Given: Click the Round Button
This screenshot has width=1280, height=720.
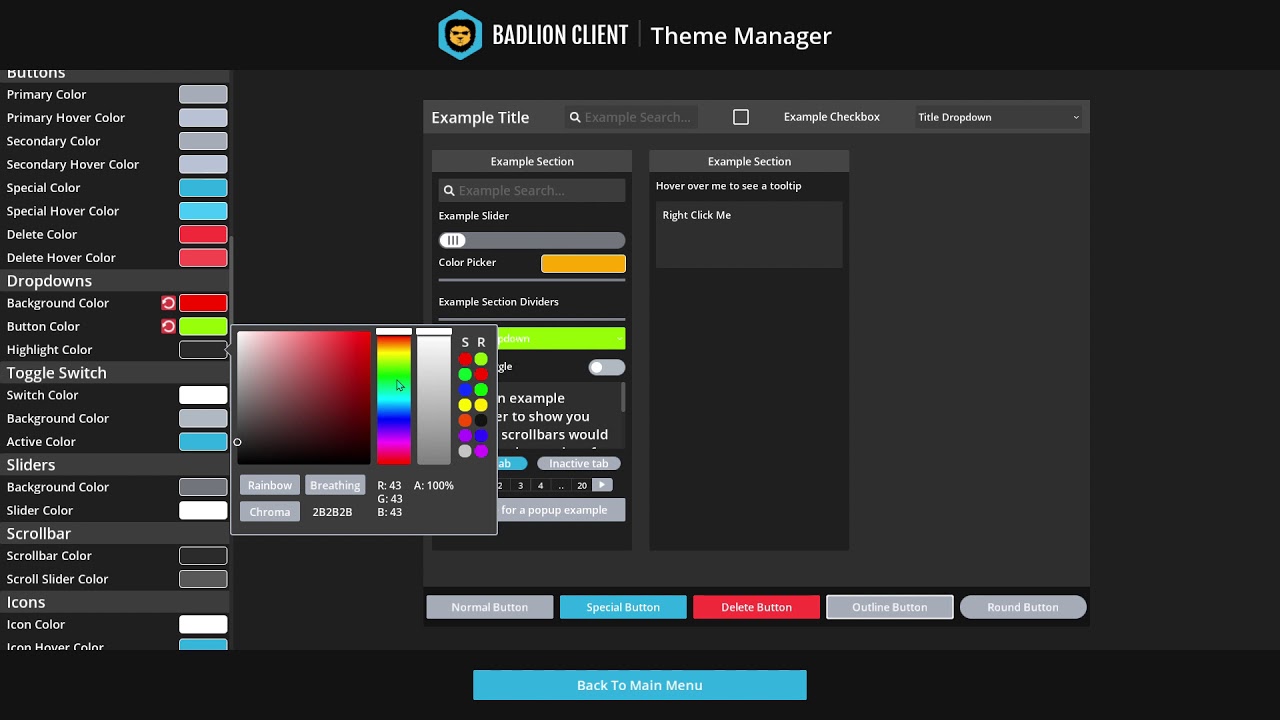Looking at the screenshot, I should (x=1023, y=607).
